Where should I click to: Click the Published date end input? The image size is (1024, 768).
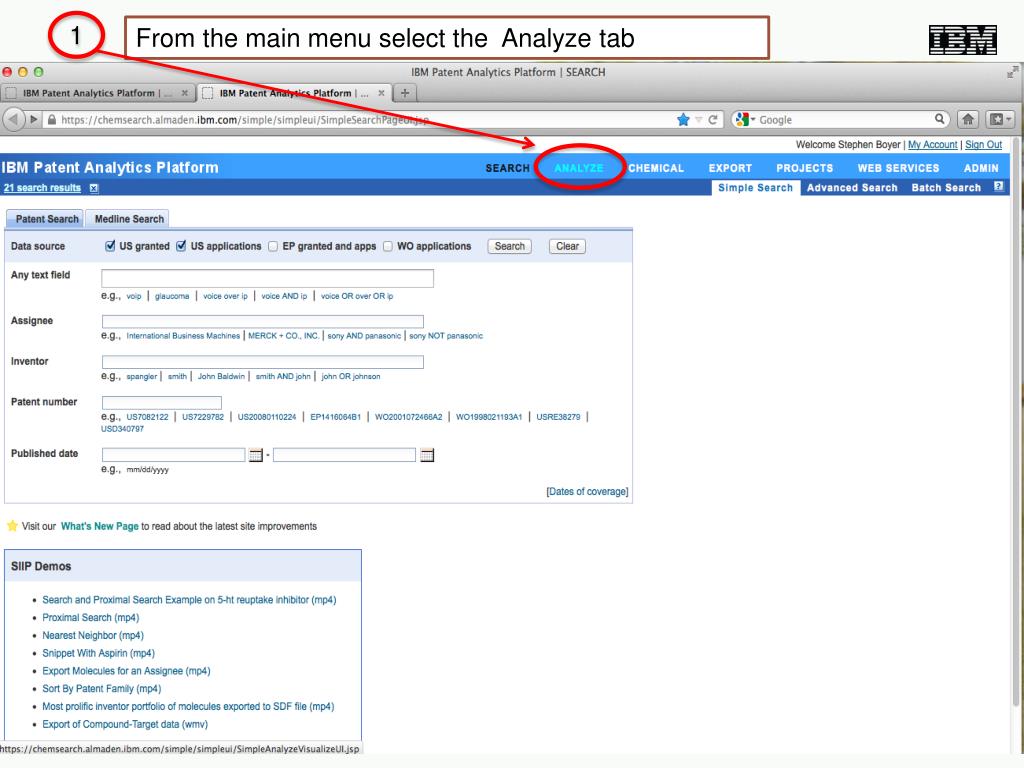pos(344,455)
